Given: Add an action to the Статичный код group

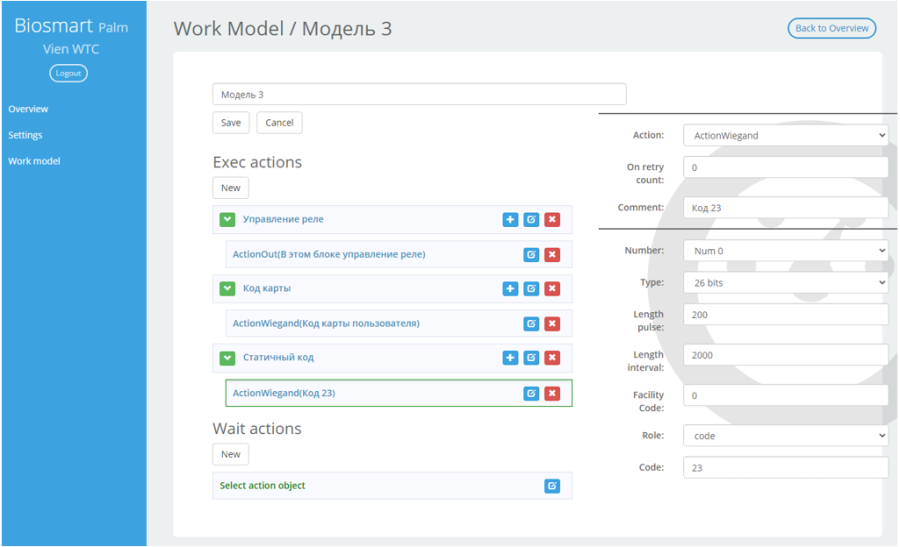Looking at the screenshot, I should point(510,358).
